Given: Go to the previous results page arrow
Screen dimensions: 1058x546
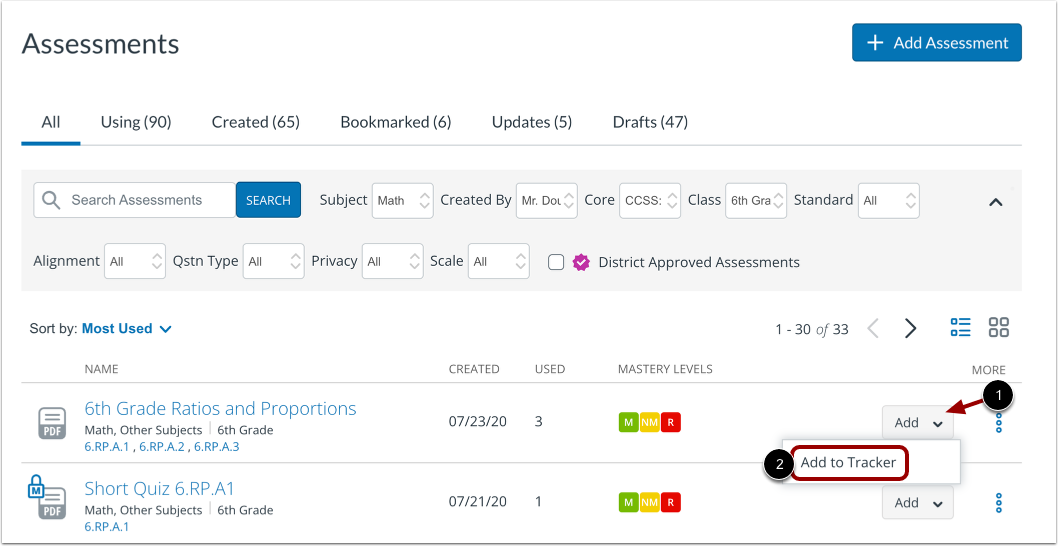Looking at the screenshot, I should point(873,329).
